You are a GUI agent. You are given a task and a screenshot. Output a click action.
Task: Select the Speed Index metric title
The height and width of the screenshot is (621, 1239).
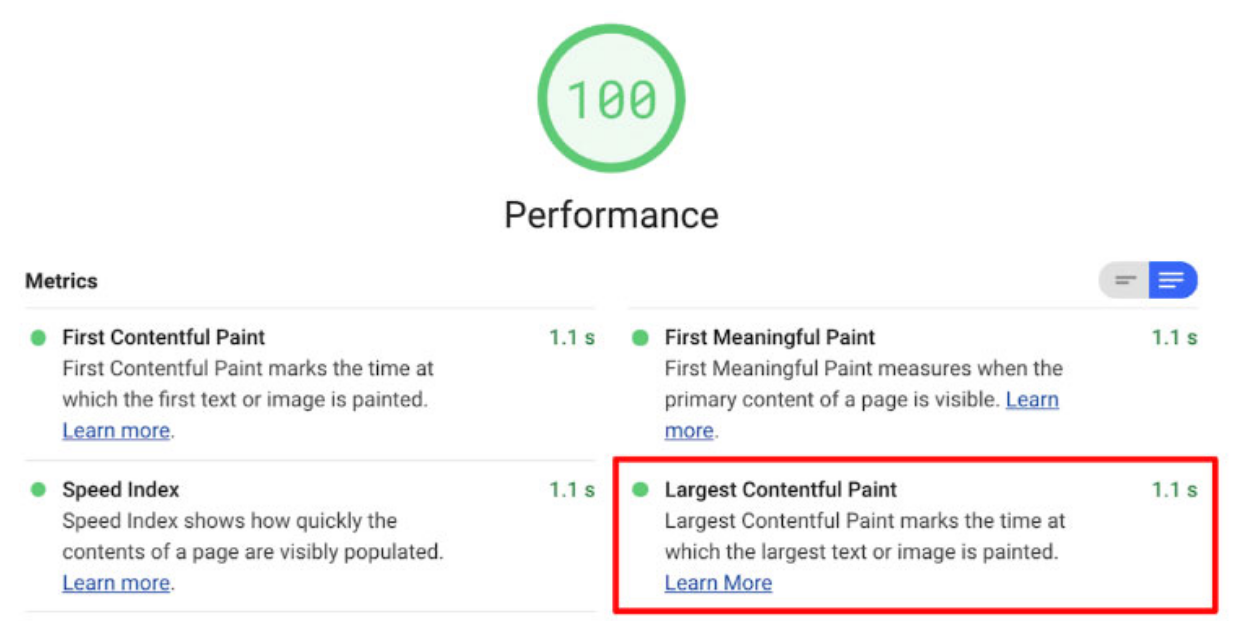[121, 490]
